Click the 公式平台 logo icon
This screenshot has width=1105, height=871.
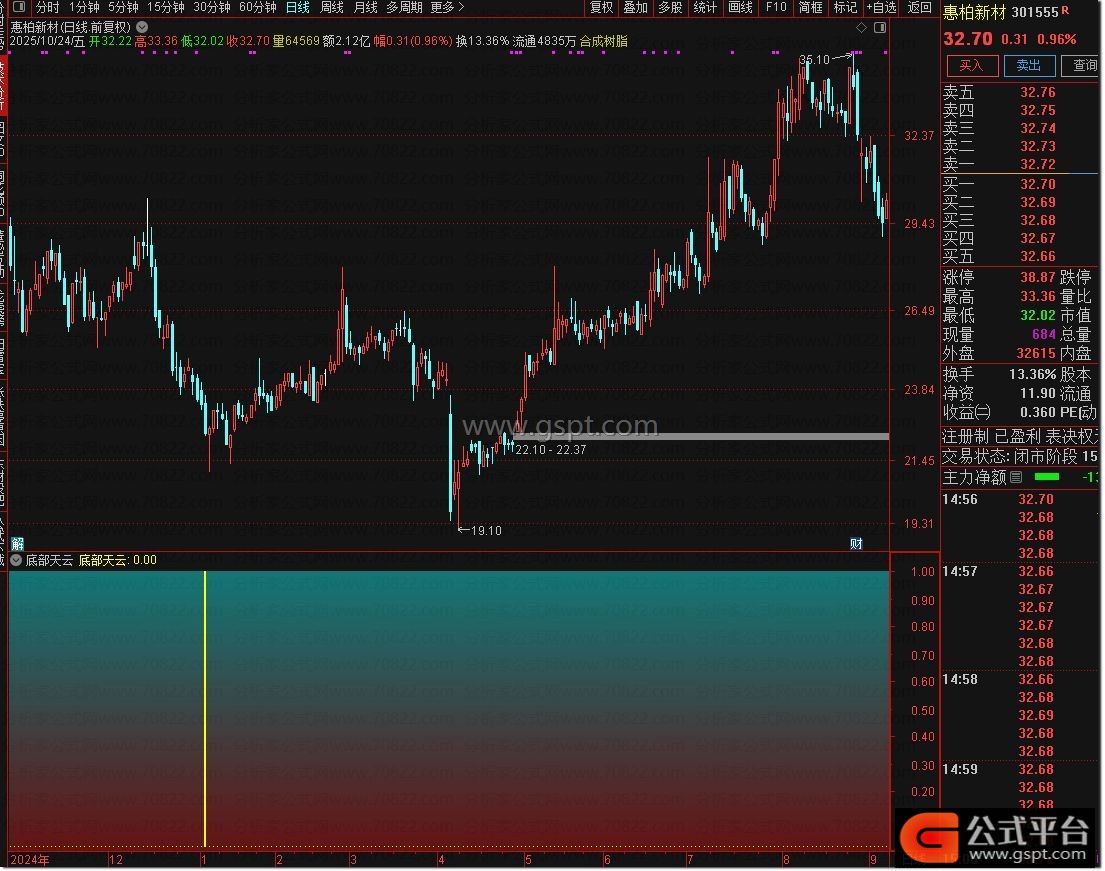click(x=925, y=833)
